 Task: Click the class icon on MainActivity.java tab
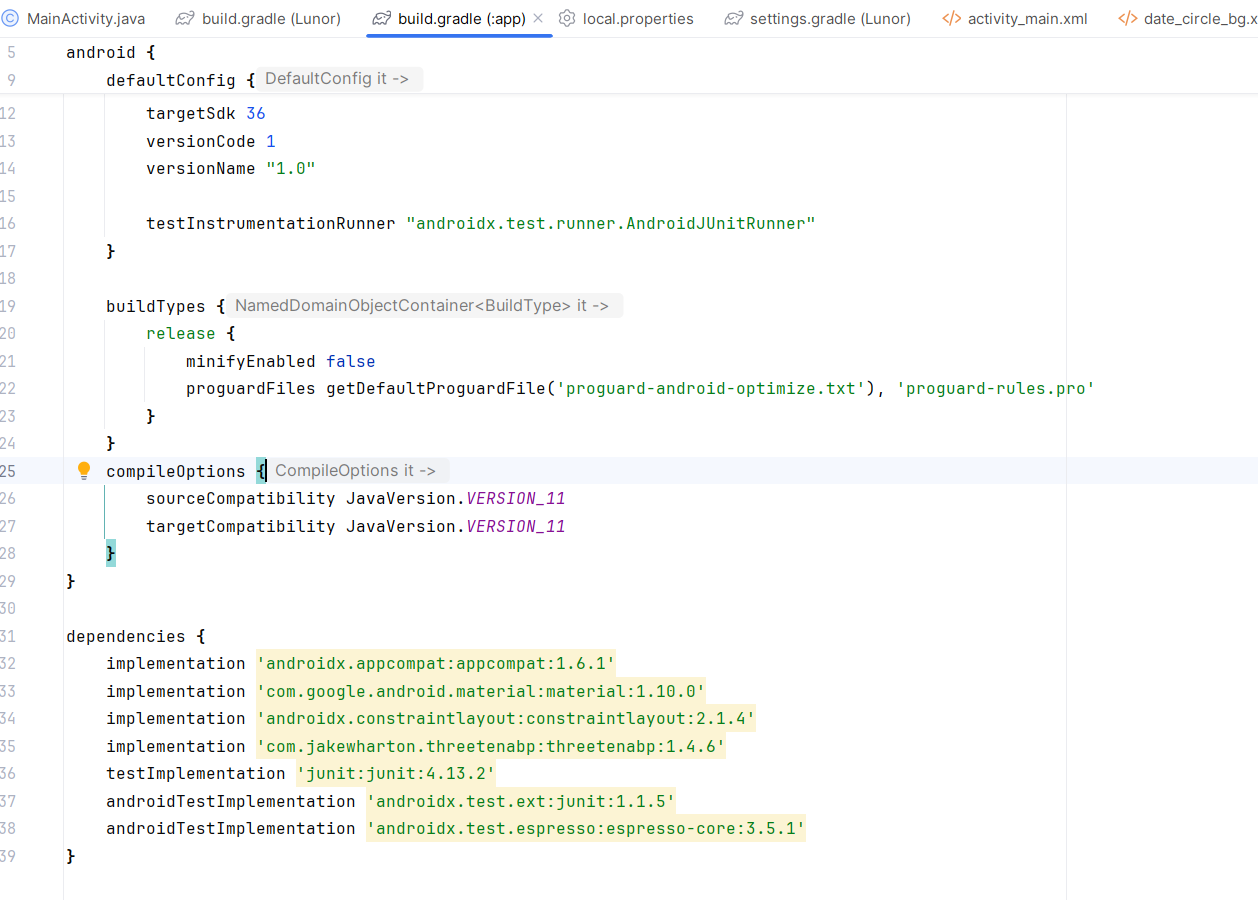pyautogui.click(x=11, y=19)
